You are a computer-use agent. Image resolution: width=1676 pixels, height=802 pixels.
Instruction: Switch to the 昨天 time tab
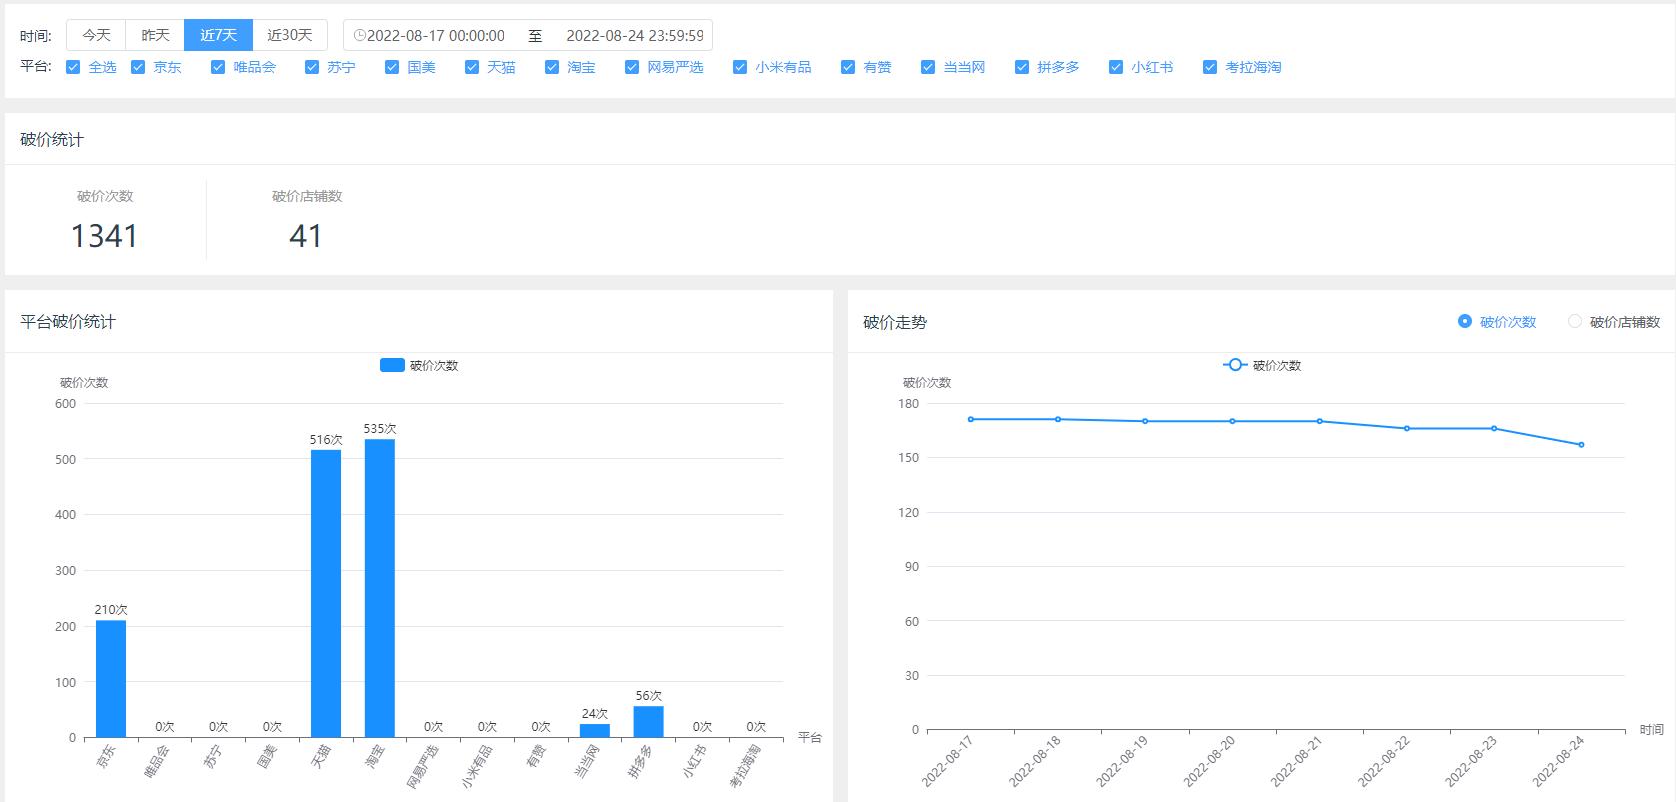pos(155,35)
